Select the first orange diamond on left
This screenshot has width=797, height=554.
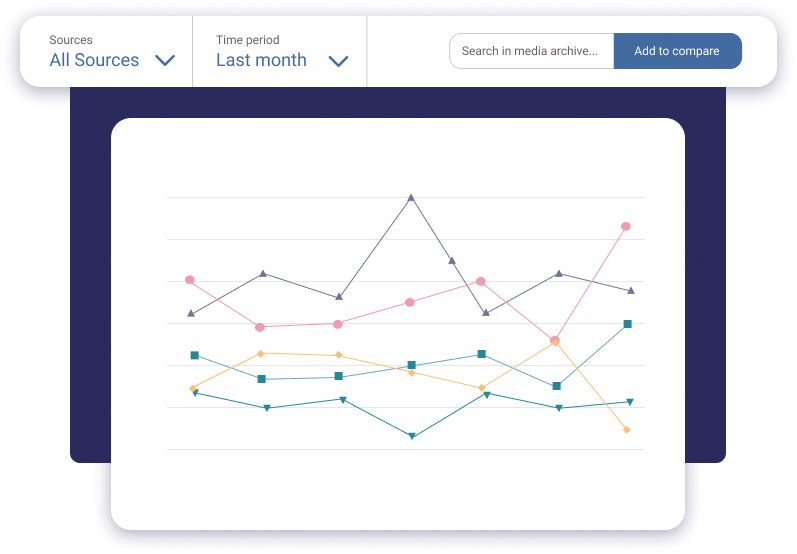[192, 388]
